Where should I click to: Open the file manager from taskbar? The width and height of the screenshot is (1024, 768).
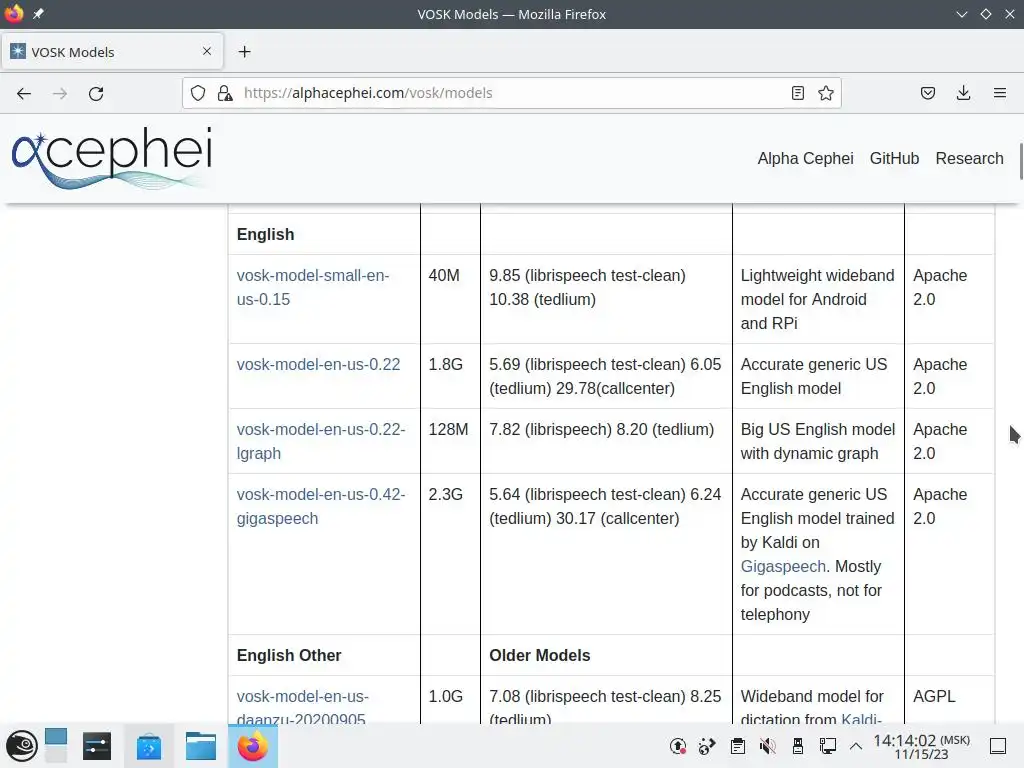tap(200, 746)
